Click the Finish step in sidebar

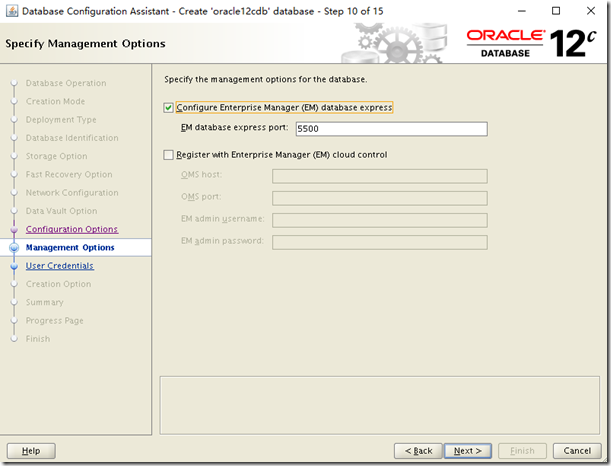tap(38, 339)
